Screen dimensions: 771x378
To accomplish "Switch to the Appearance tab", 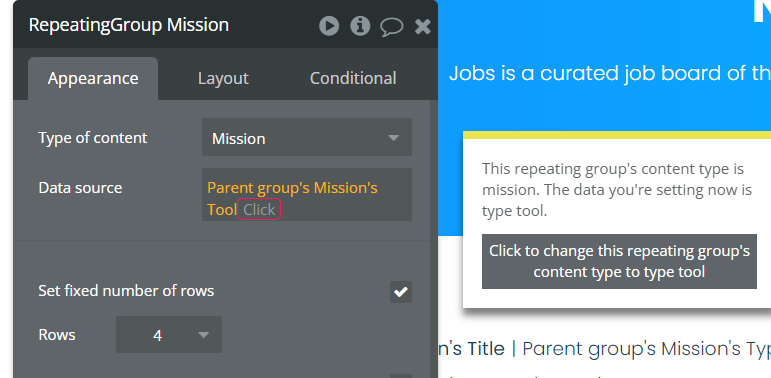I will pyautogui.click(x=93, y=79).
